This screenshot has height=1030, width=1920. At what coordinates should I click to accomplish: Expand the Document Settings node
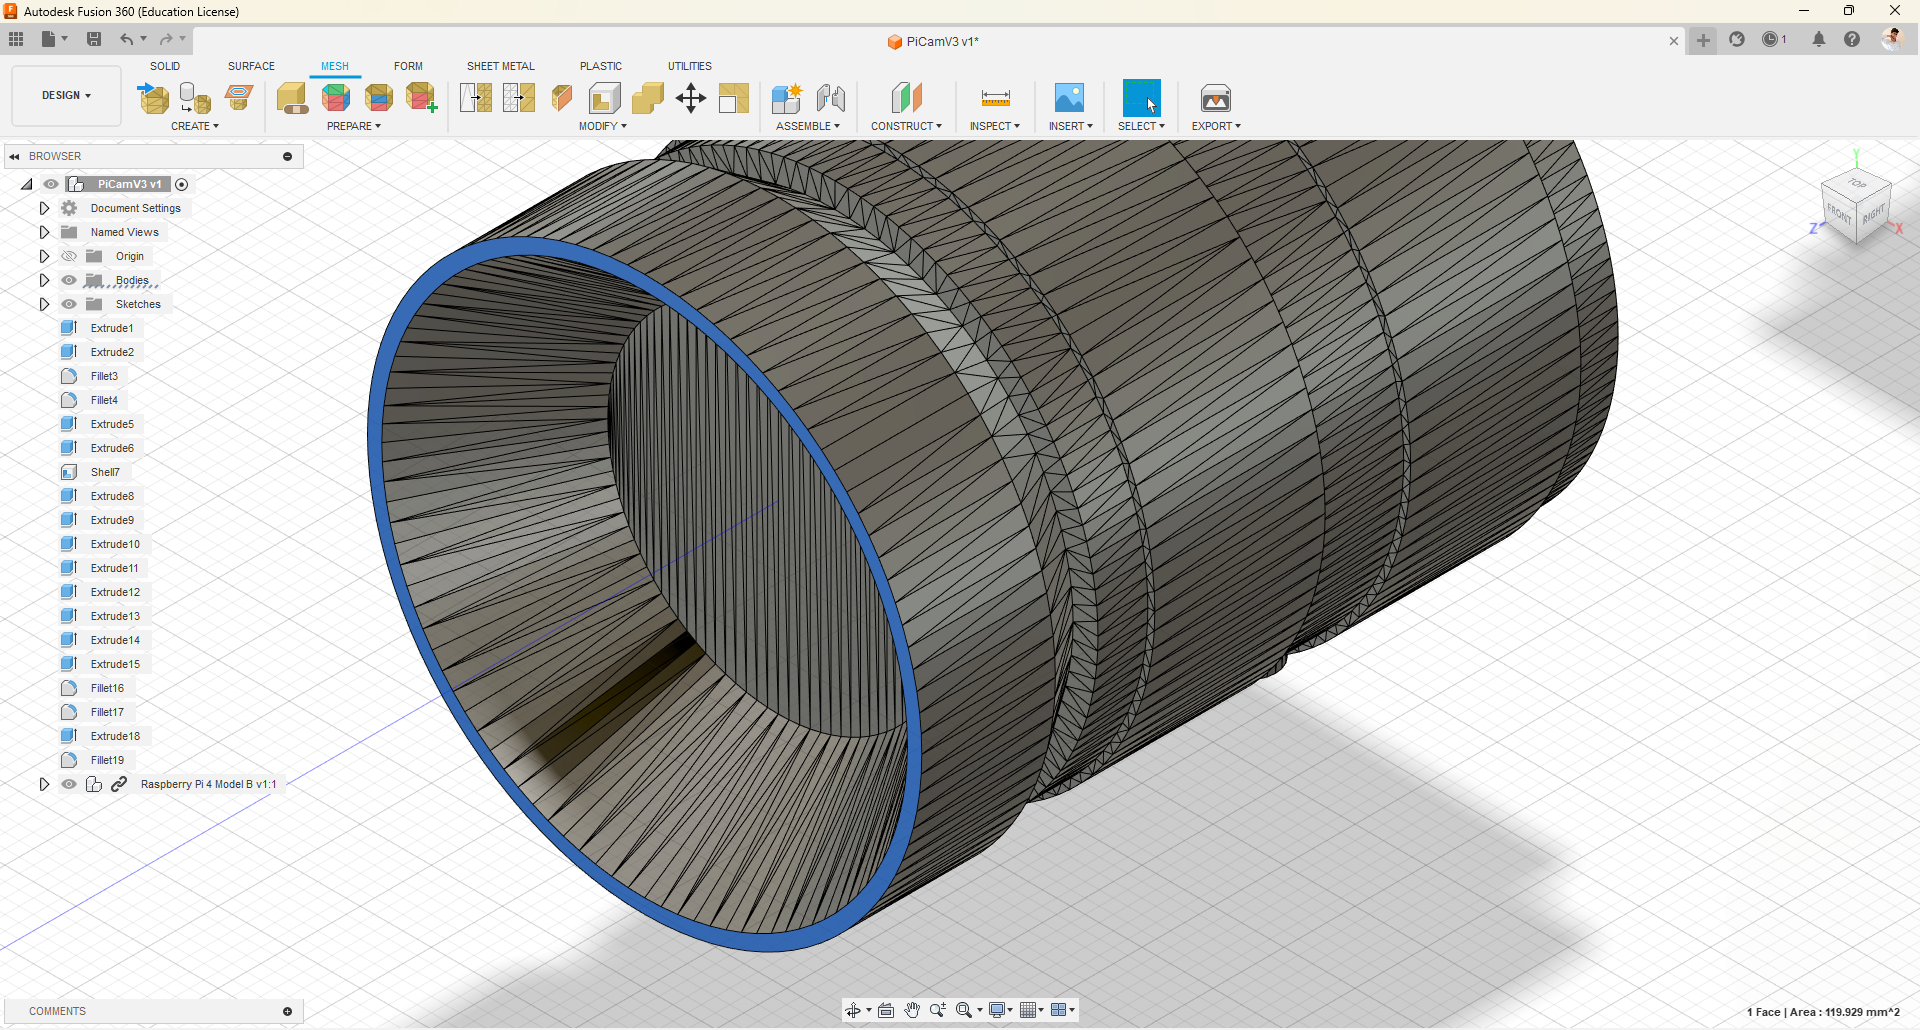click(x=44, y=208)
